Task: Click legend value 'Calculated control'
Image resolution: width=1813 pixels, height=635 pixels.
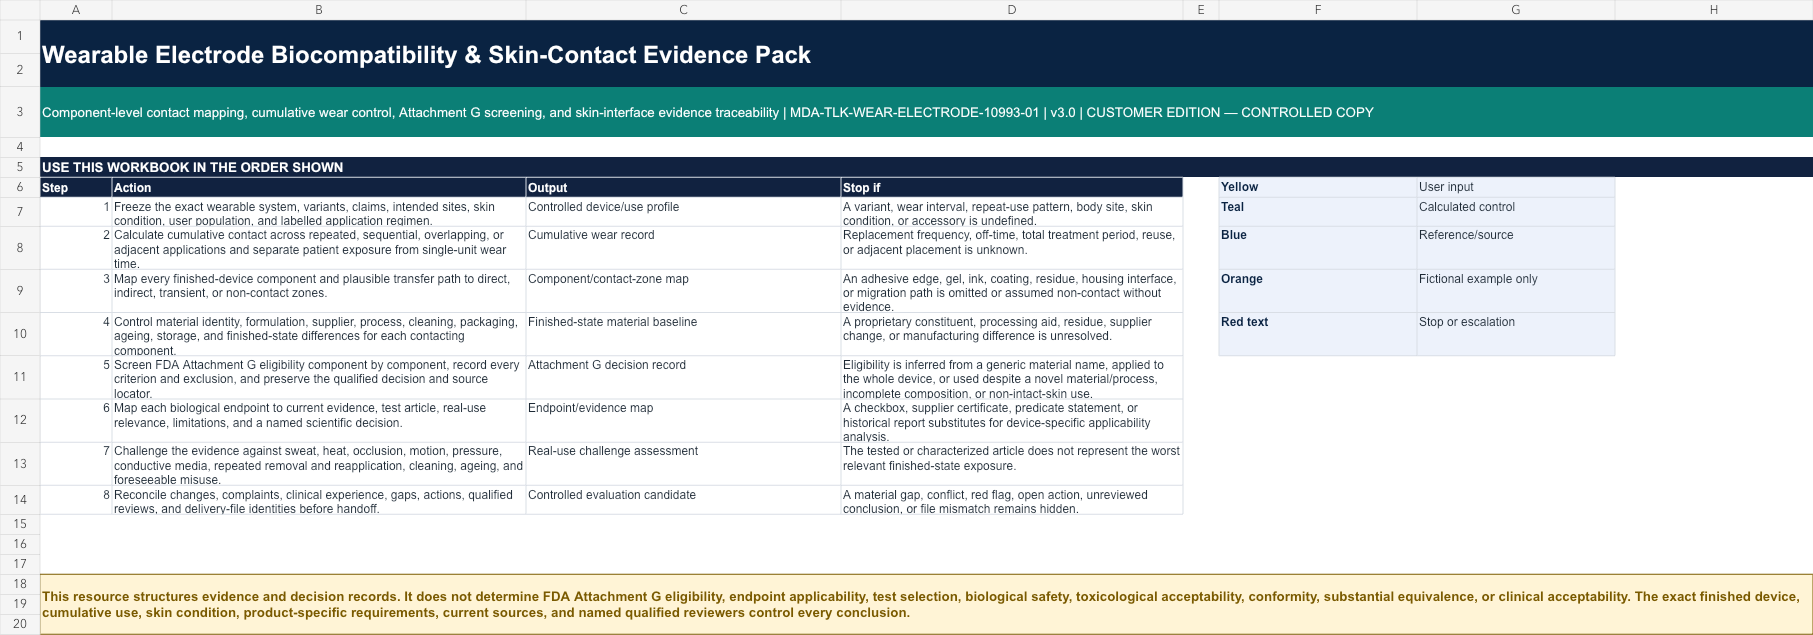Action: click(1516, 212)
